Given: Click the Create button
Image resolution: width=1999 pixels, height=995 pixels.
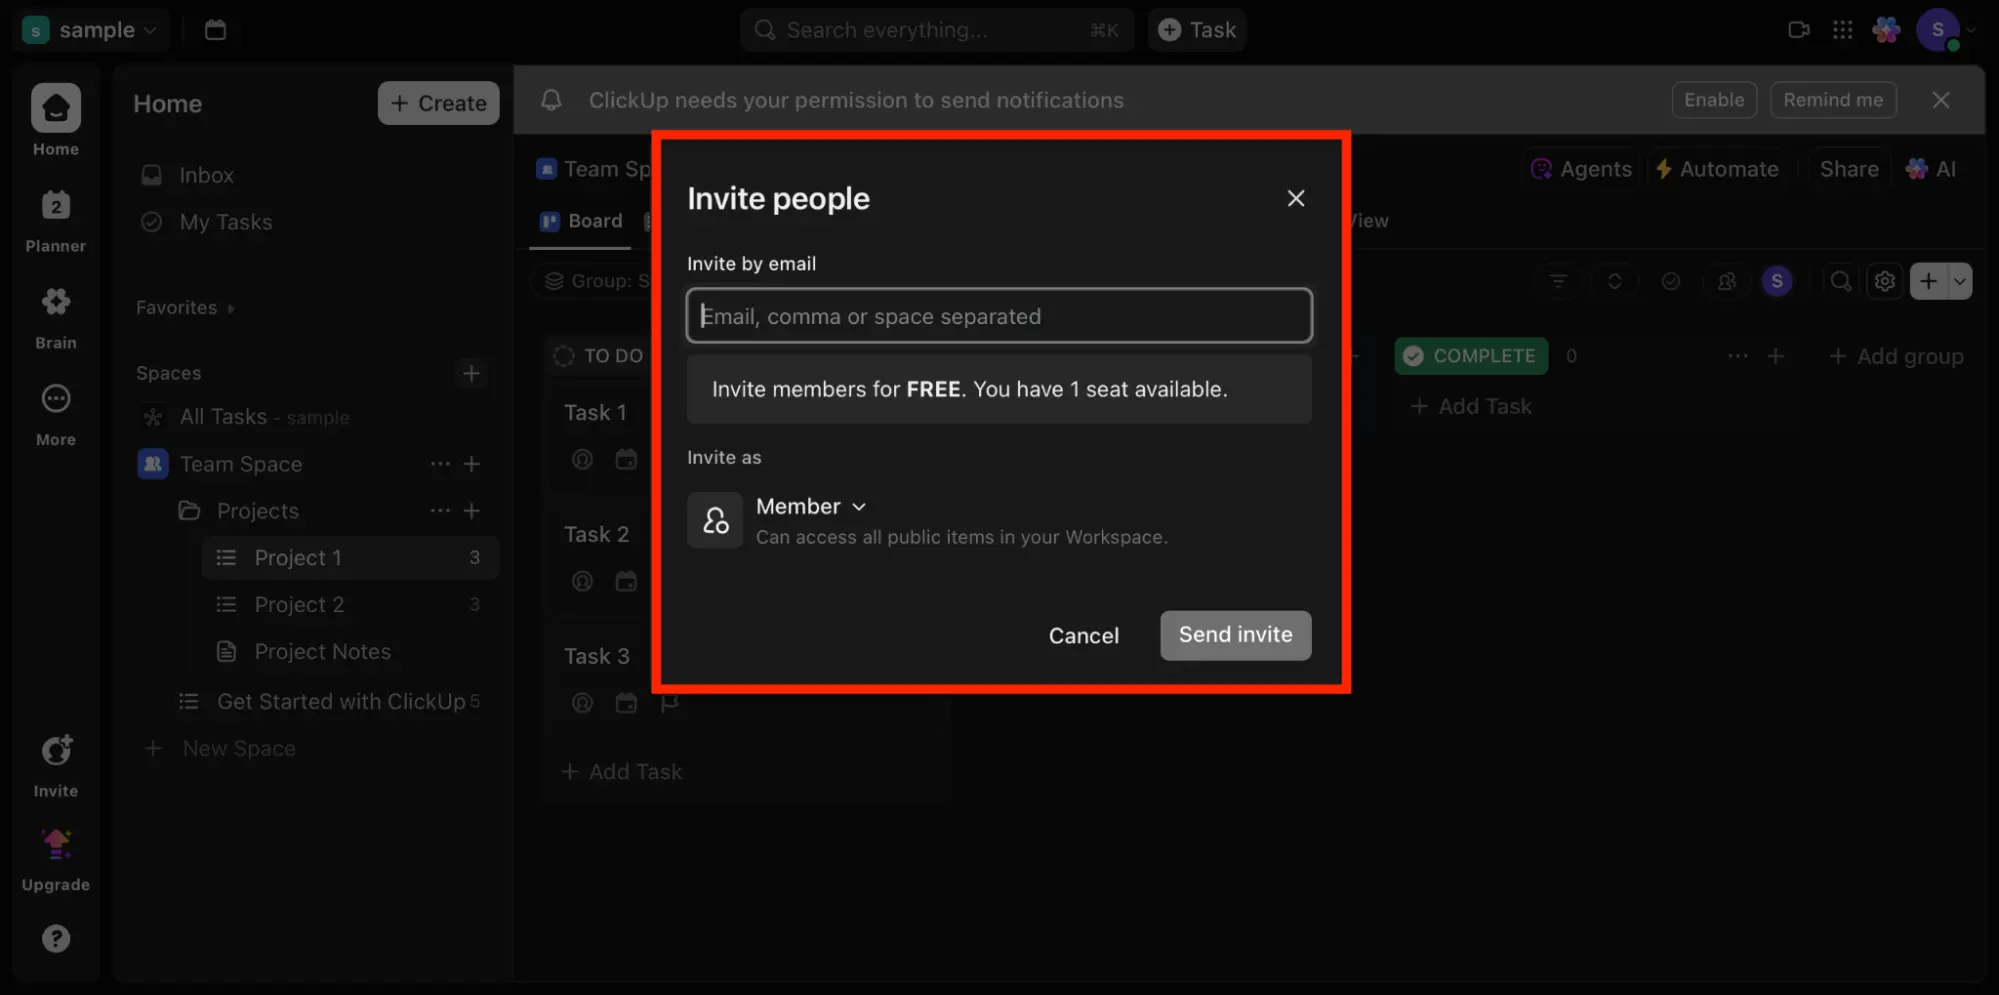Looking at the screenshot, I should [x=438, y=103].
